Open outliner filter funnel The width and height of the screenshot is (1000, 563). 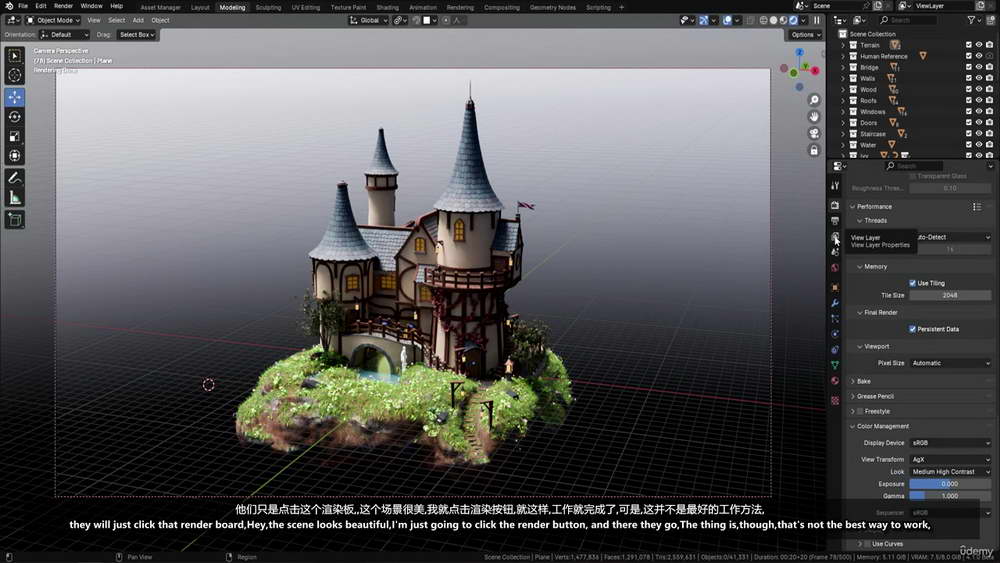point(971,20)
